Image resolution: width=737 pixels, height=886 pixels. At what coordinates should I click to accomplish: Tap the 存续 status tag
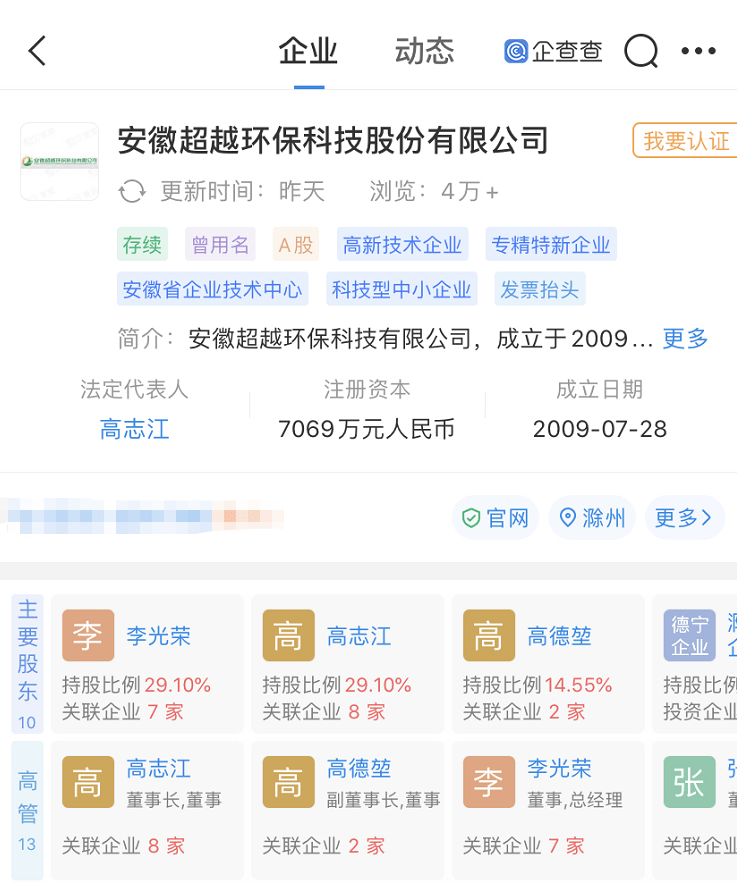point(142,244)
